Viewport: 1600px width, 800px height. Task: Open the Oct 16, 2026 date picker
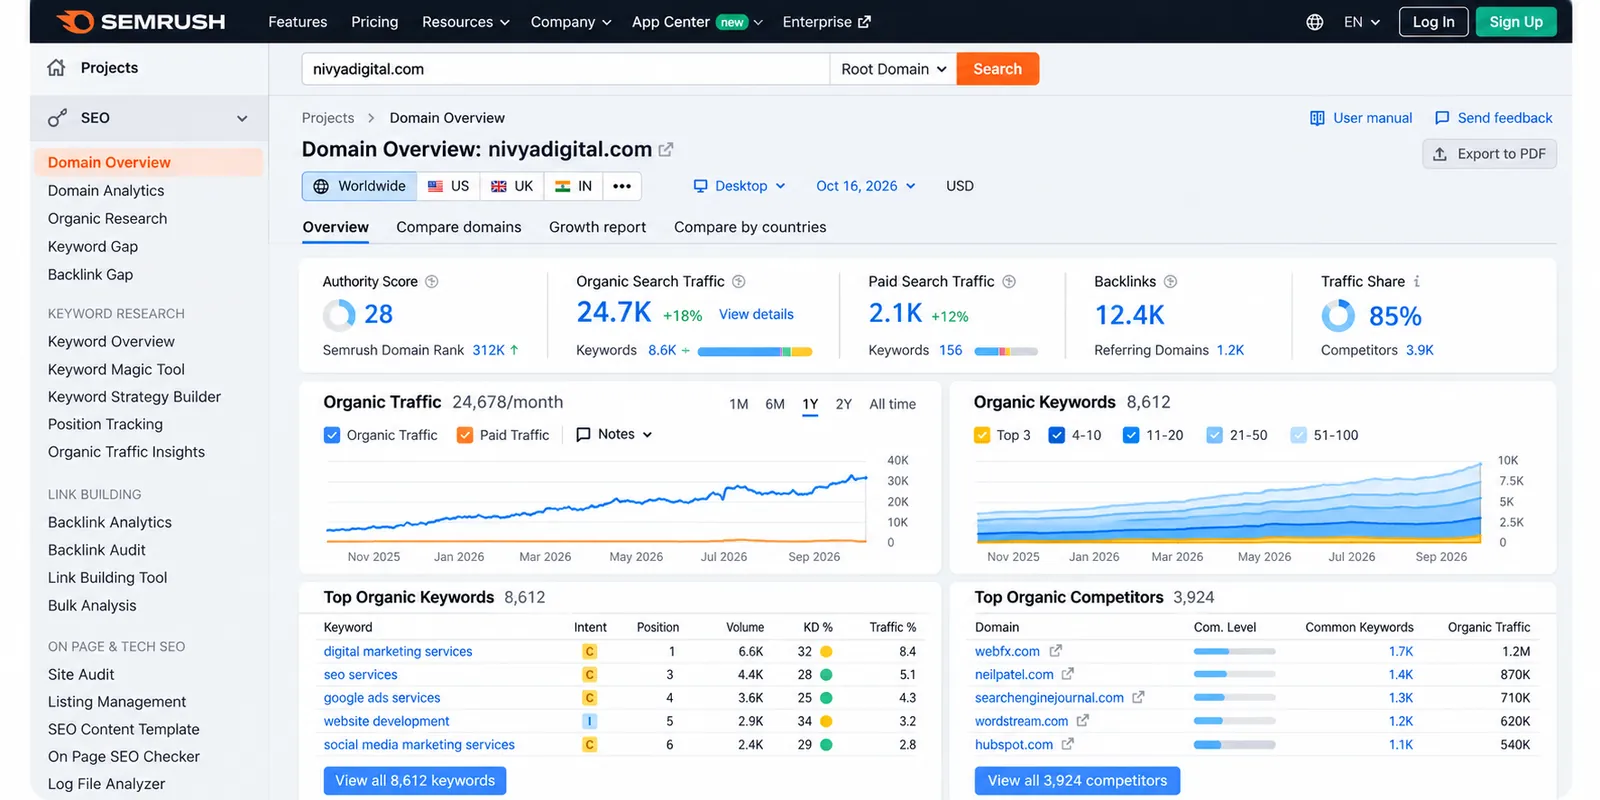pyautogui.click(x=866, y=186)
